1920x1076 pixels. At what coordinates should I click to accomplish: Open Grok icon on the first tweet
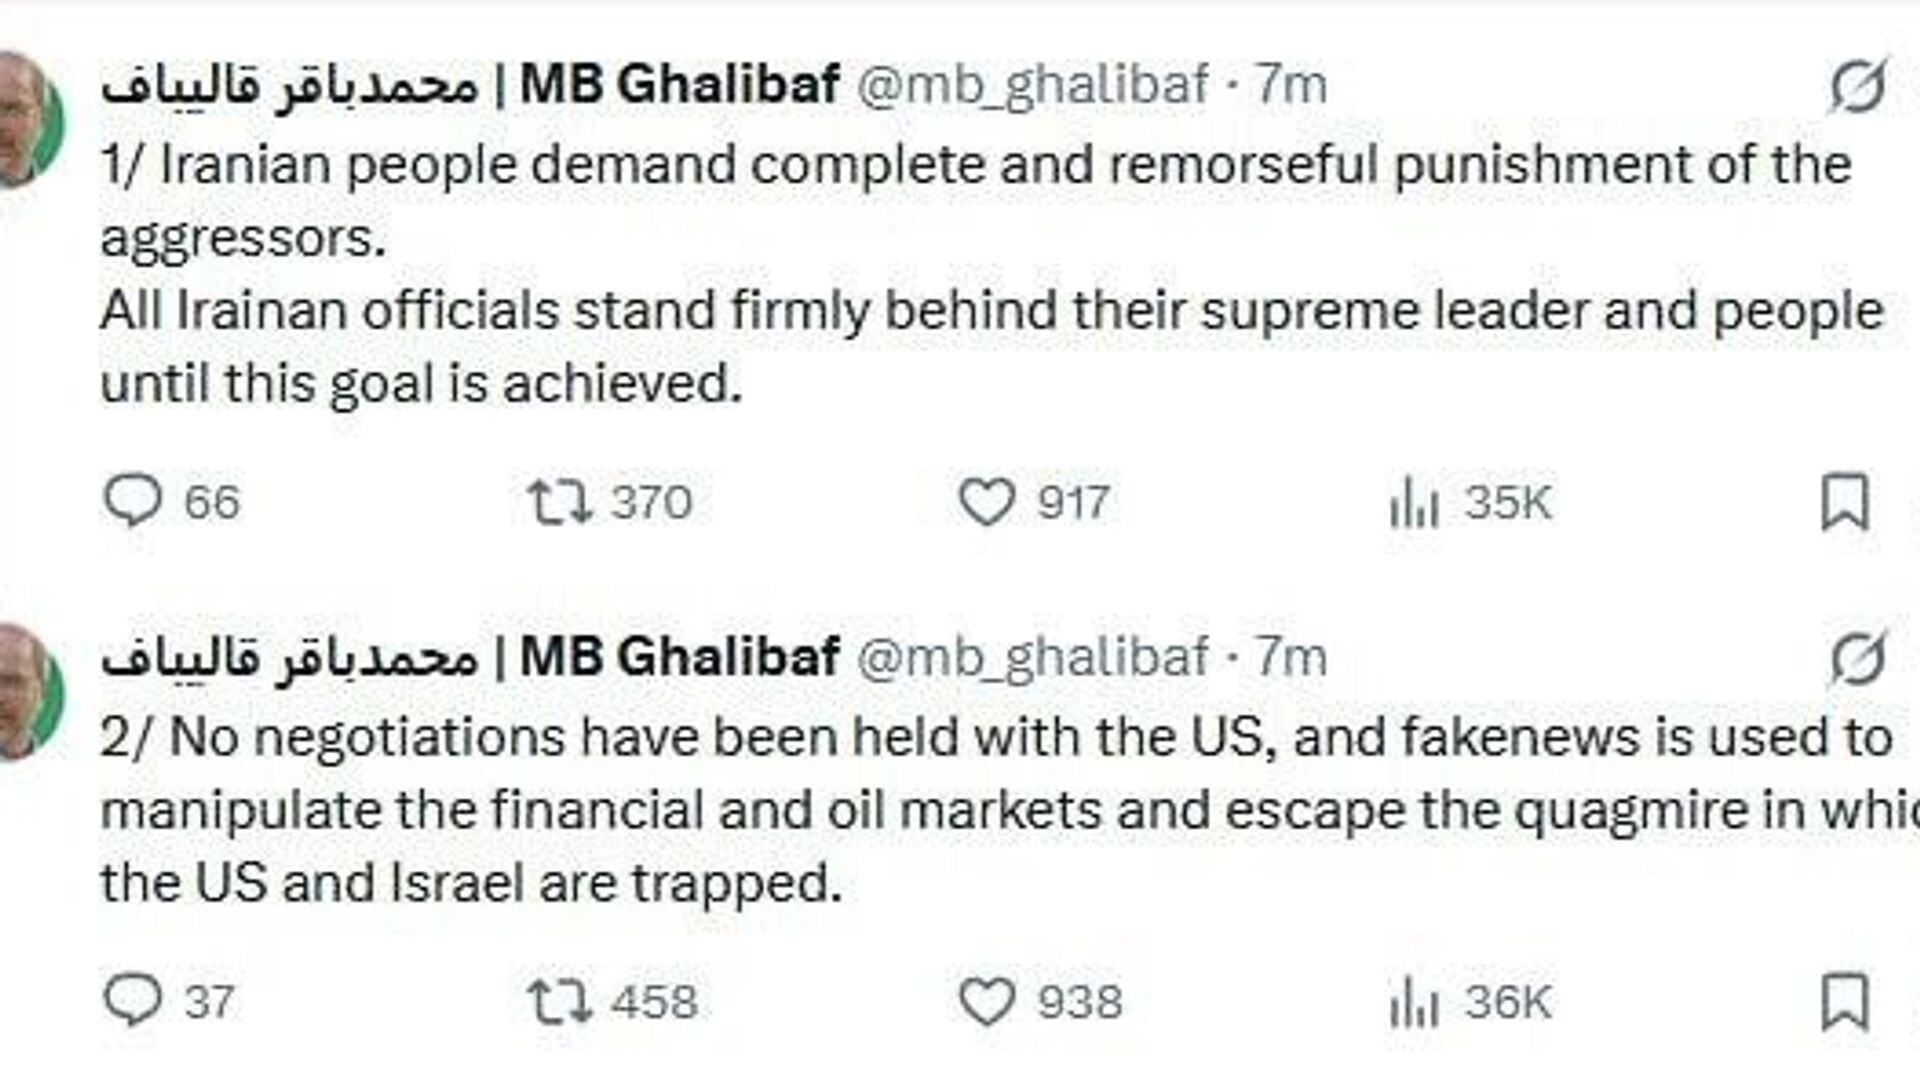coord(1857,86)
